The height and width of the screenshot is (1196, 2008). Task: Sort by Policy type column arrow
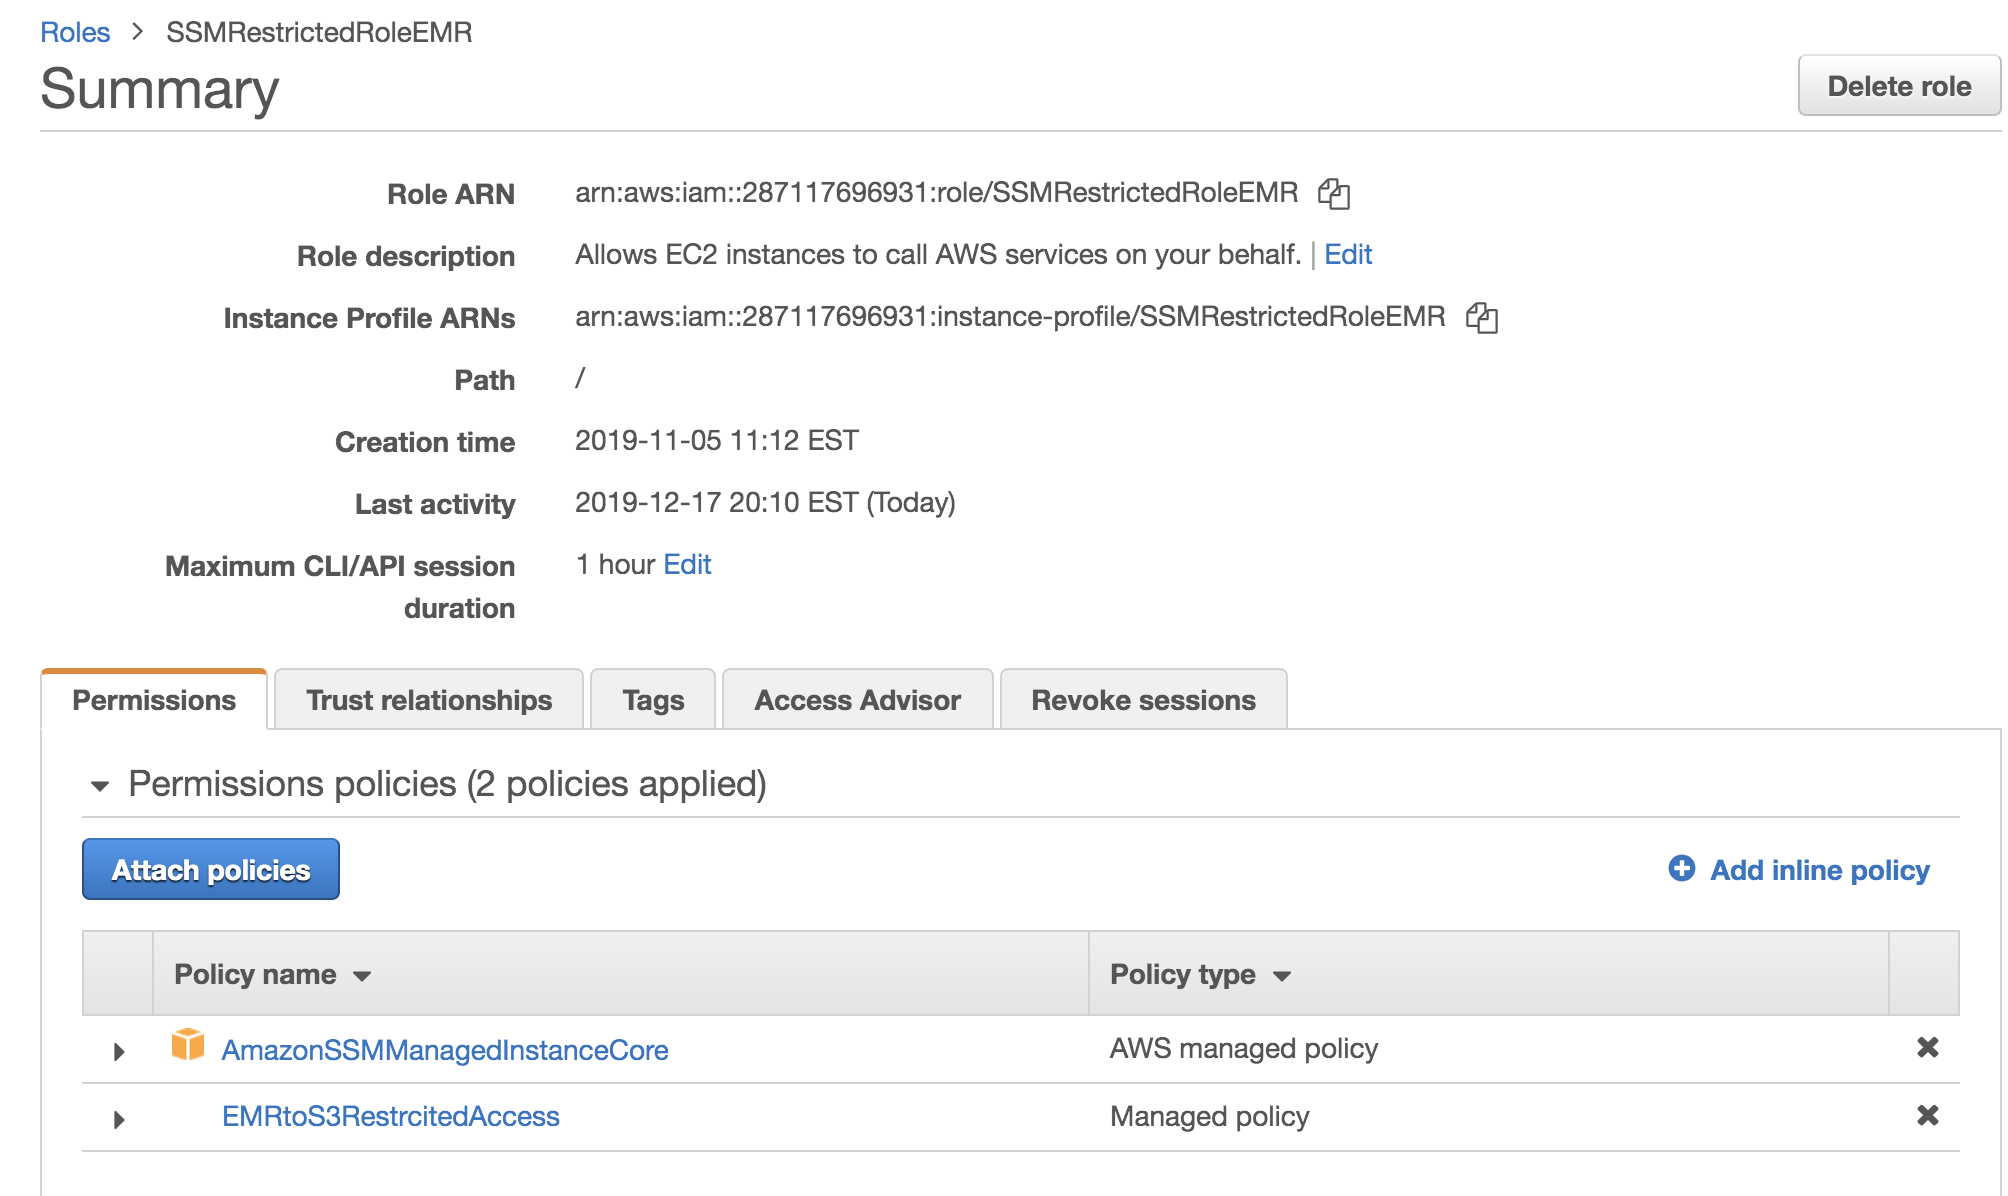[1282, 976]
